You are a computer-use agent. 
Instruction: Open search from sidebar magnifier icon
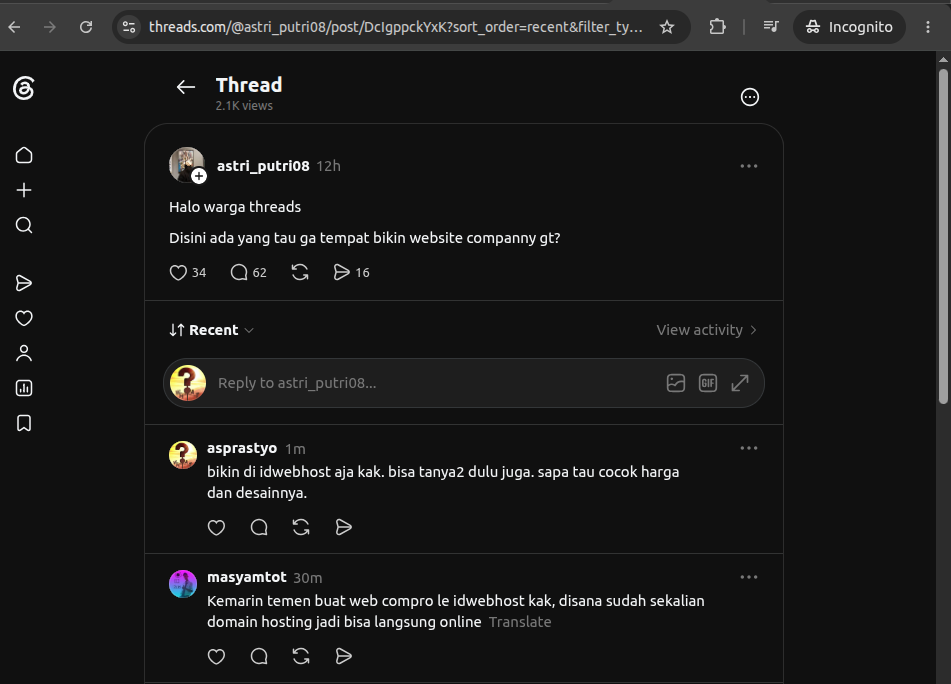click(24, 225)
